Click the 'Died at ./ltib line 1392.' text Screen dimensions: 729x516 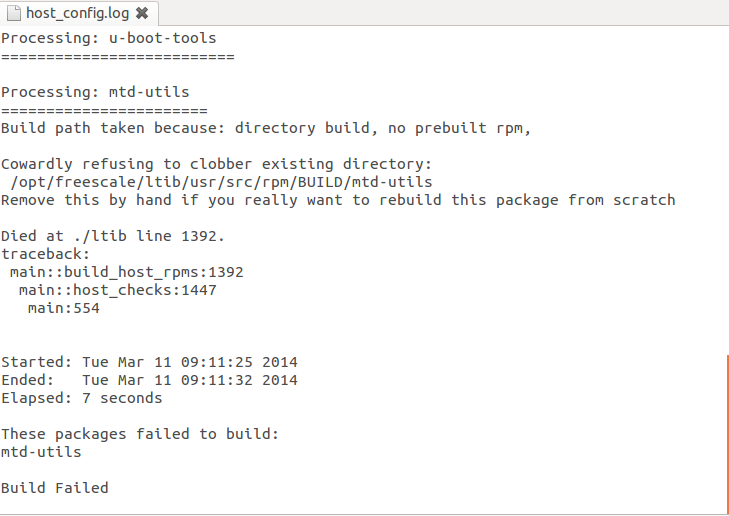coord(113,236)
